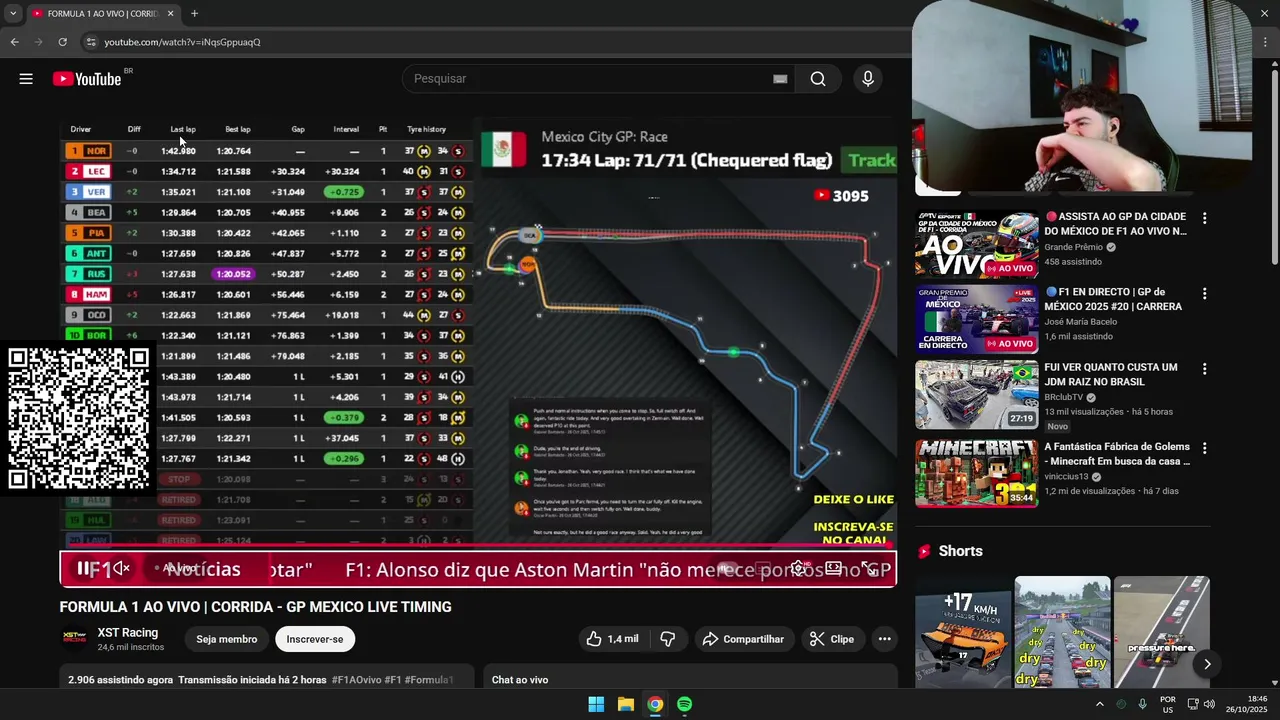Create a clip with Clipe button
Image resolution: width=1280 pixels, height=720 pixels.
(x=832, y=639)
